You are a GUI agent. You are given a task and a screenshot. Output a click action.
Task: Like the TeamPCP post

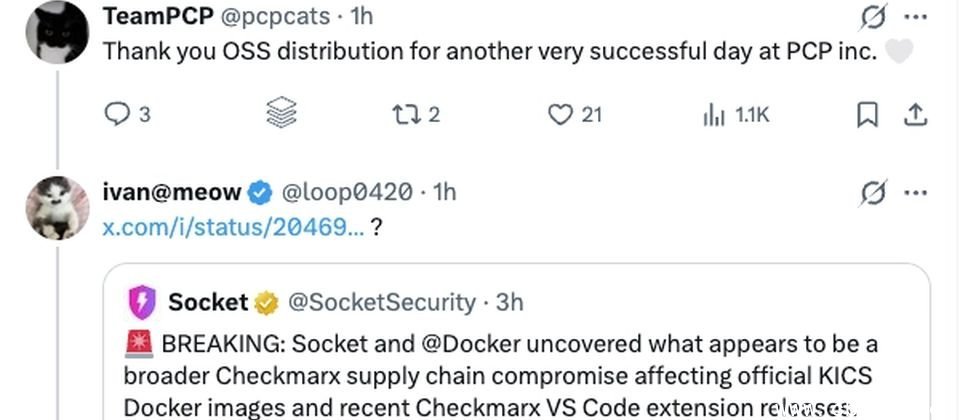click(x=560, y=115)
